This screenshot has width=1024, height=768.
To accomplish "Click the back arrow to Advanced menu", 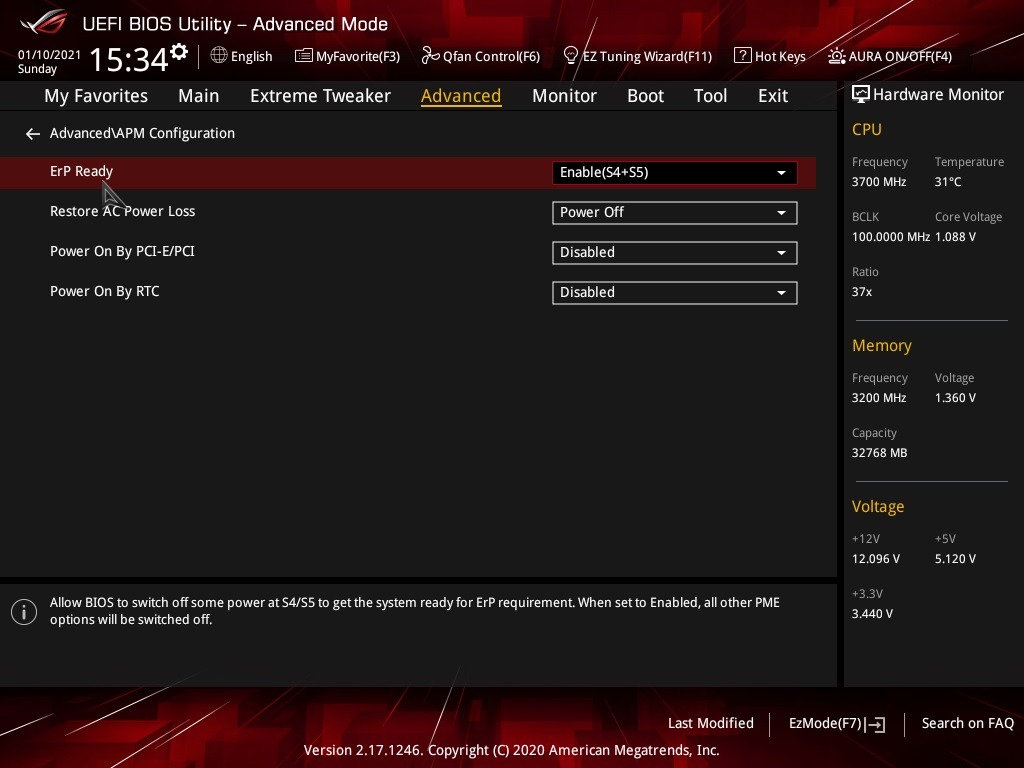I will 33,134.
